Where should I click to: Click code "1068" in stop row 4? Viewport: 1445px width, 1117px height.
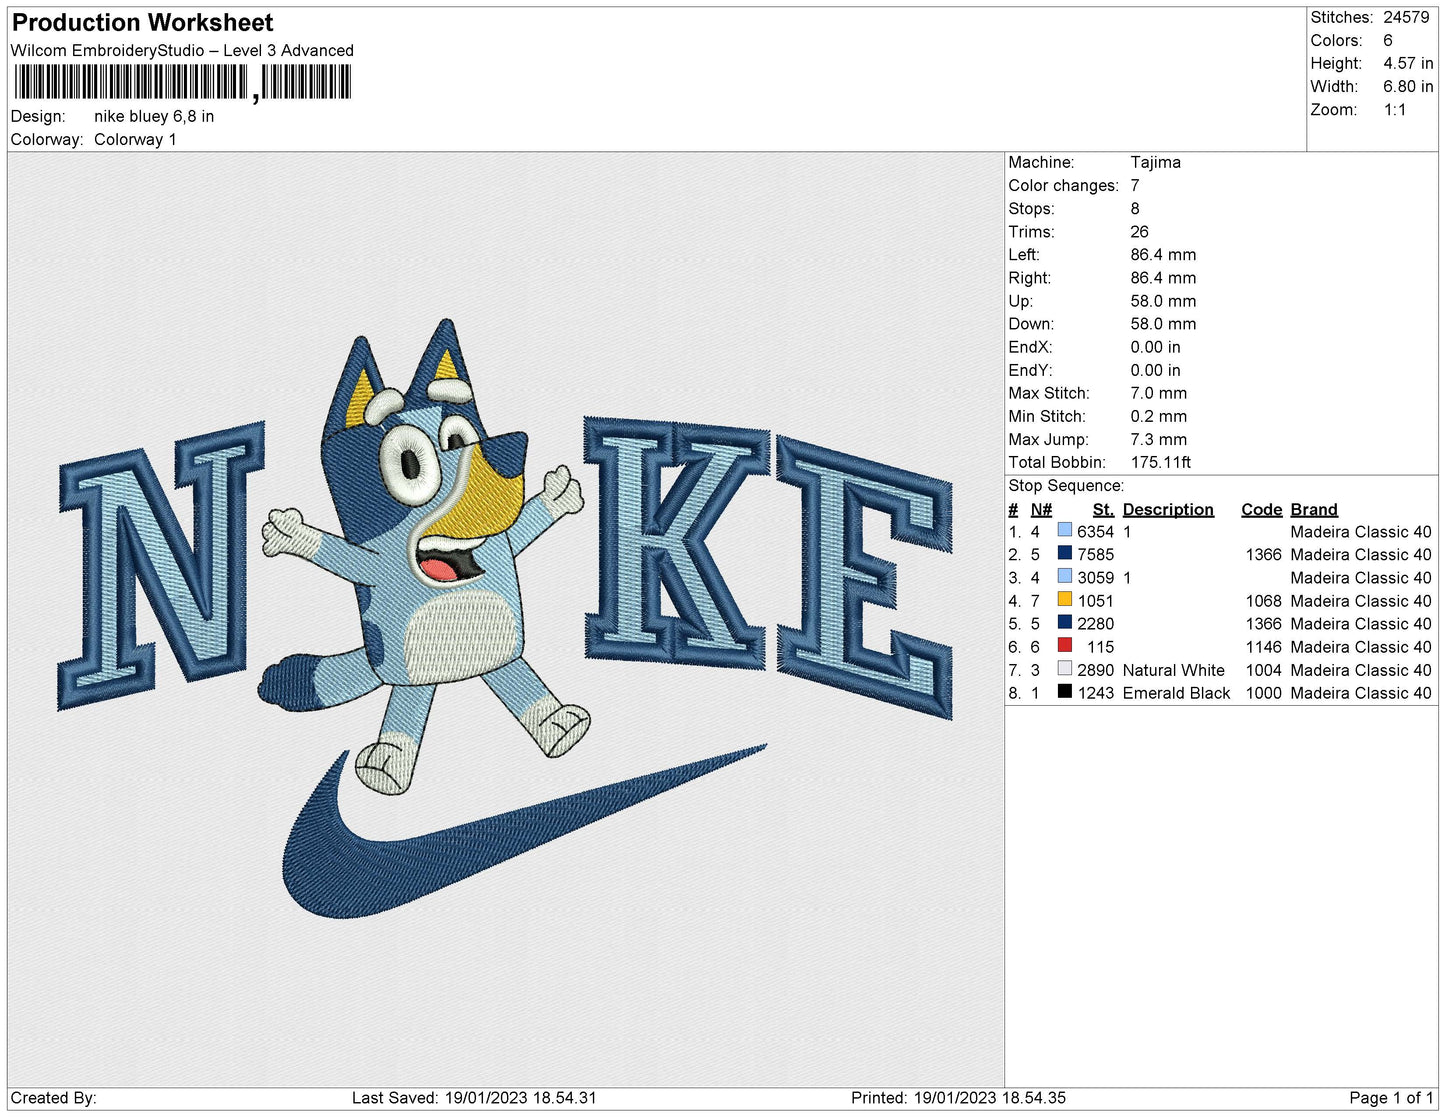tap(1263, 601)
